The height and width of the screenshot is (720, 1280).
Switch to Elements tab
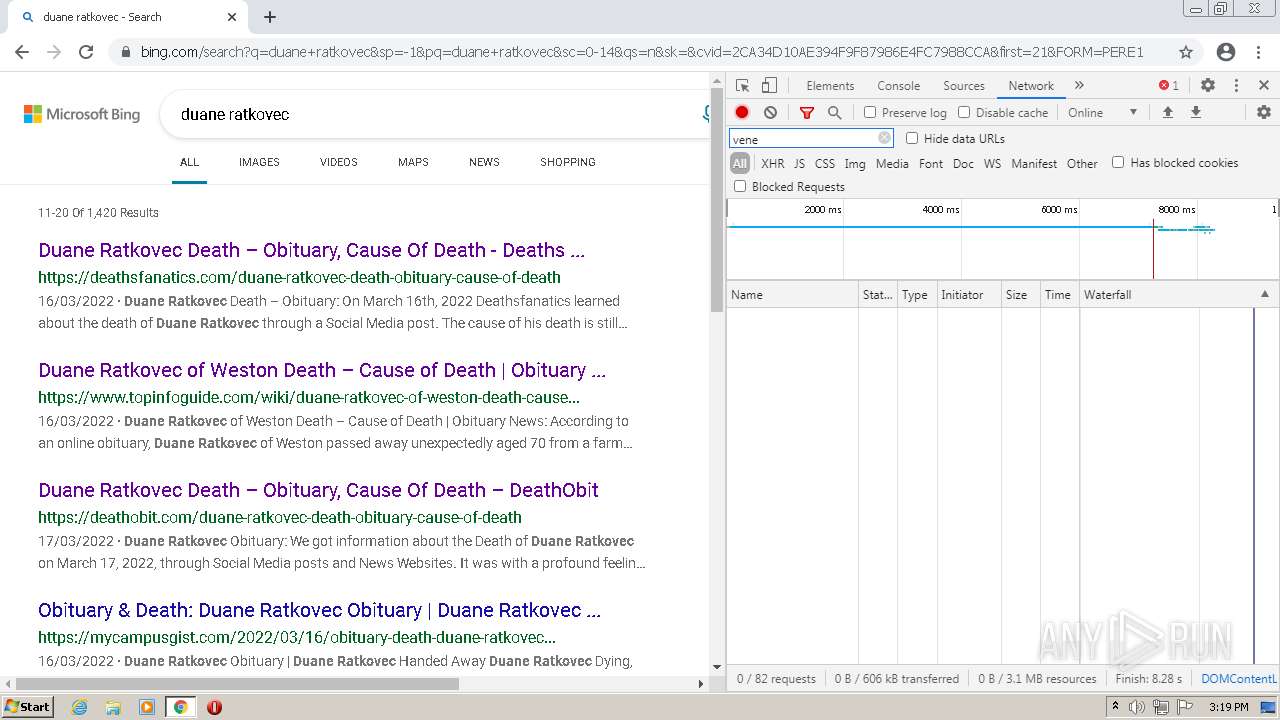coord(830,86)
